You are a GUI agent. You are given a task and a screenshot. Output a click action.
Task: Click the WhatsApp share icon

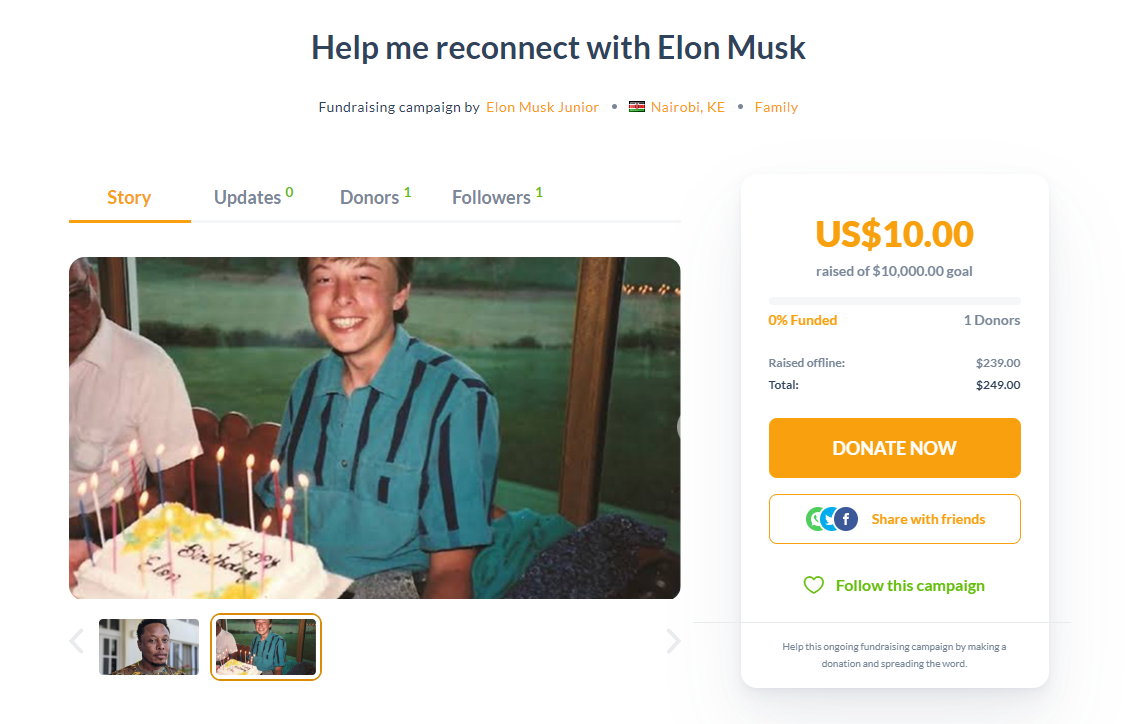(814, 519)
